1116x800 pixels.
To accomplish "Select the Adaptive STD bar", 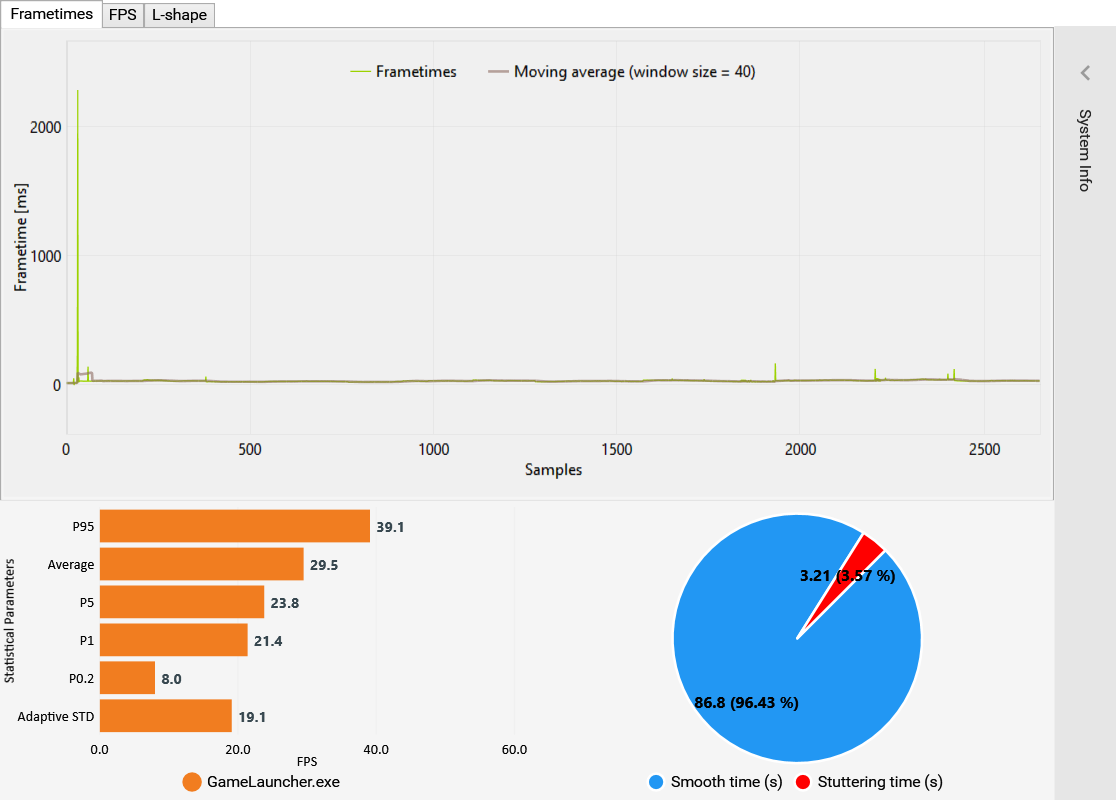I will [166, 715].
